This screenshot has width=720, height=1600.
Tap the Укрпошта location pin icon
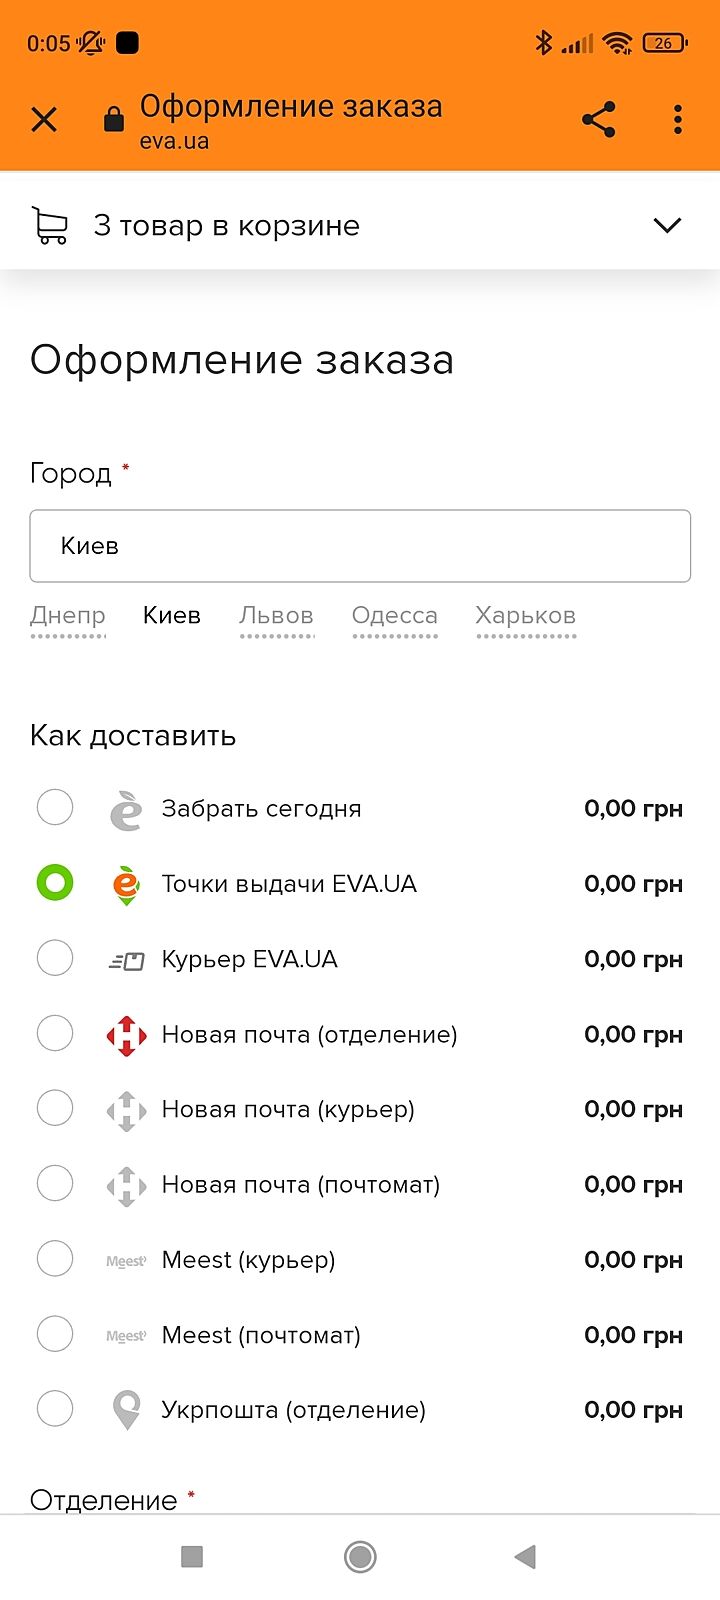click(x=126, y=1410)
